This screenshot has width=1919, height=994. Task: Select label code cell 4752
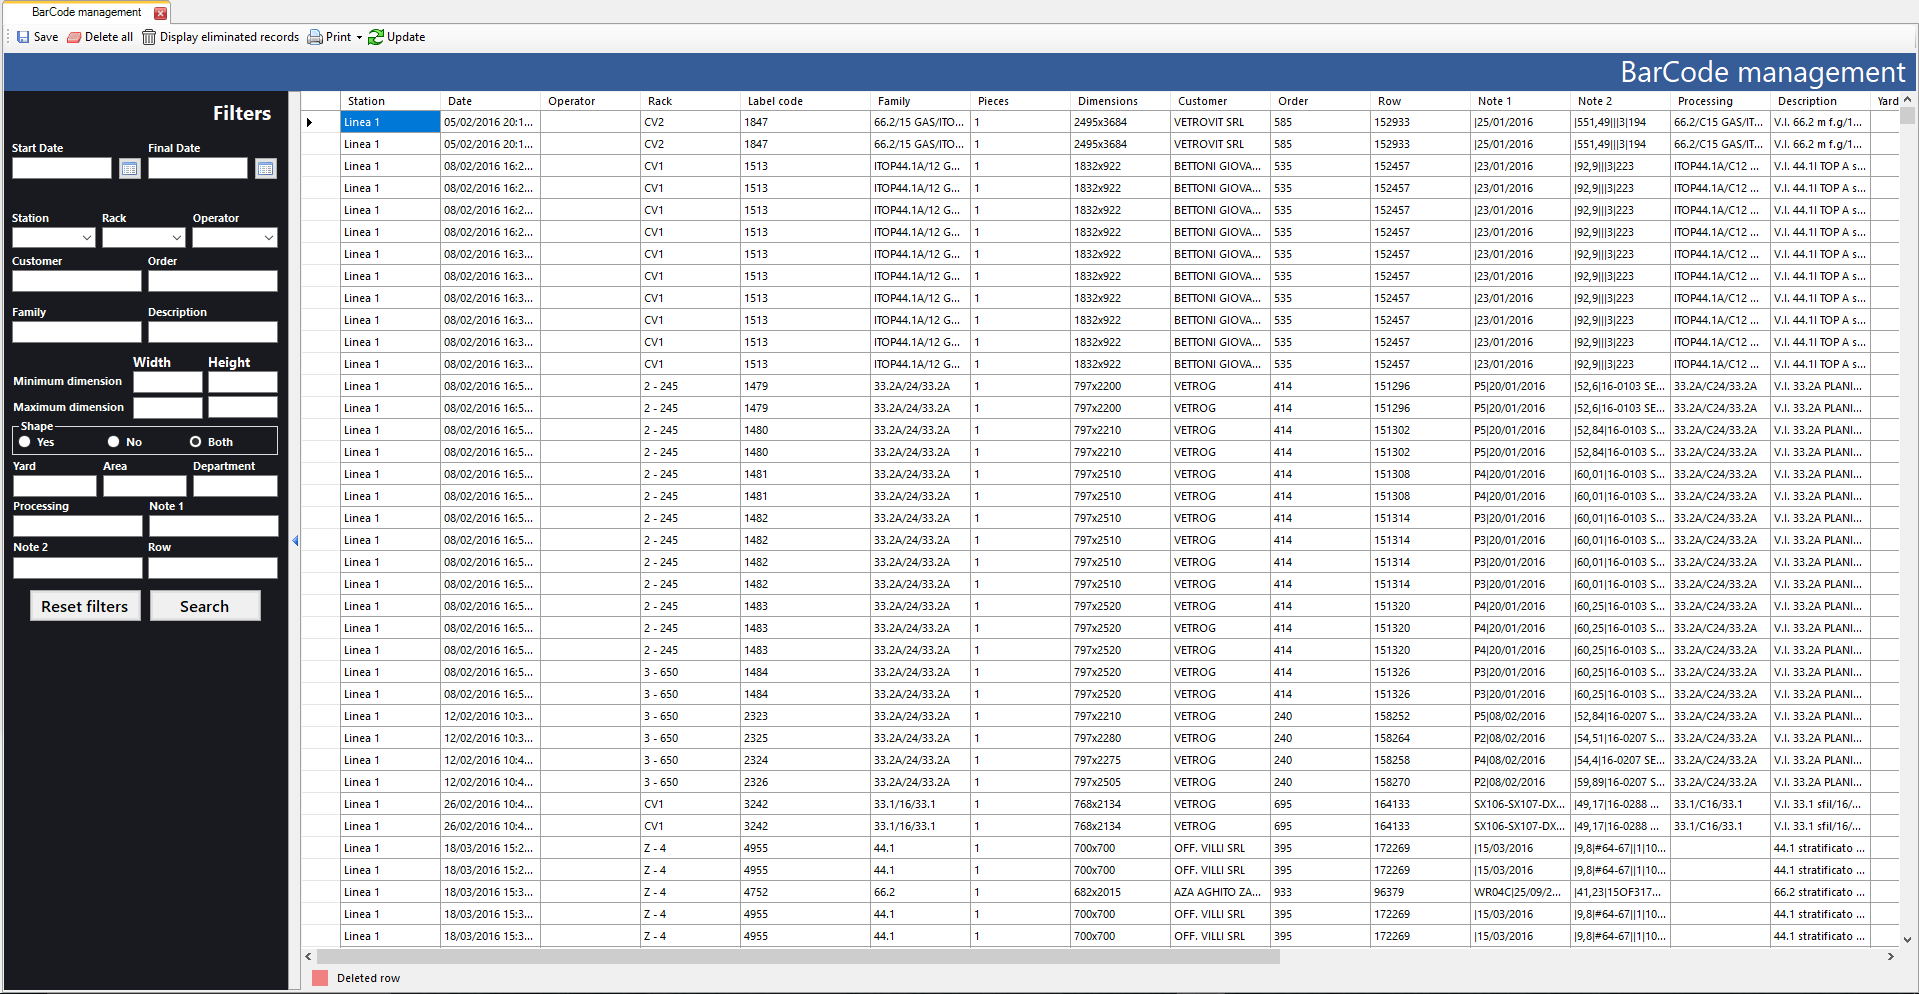click(805, 892)
